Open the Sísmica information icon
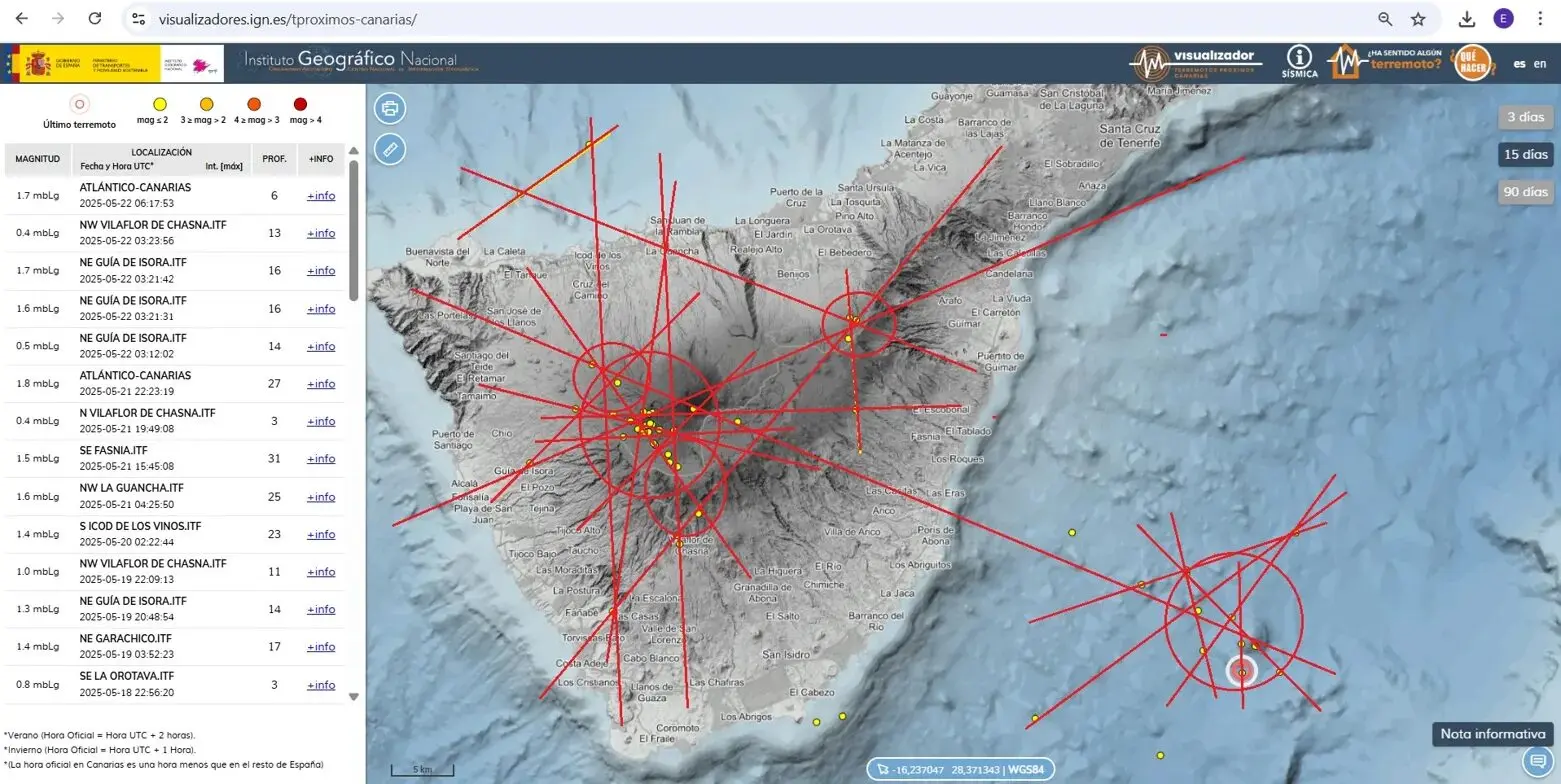The height and width of the screenshot is (784, 1561). click(1300, 62)
